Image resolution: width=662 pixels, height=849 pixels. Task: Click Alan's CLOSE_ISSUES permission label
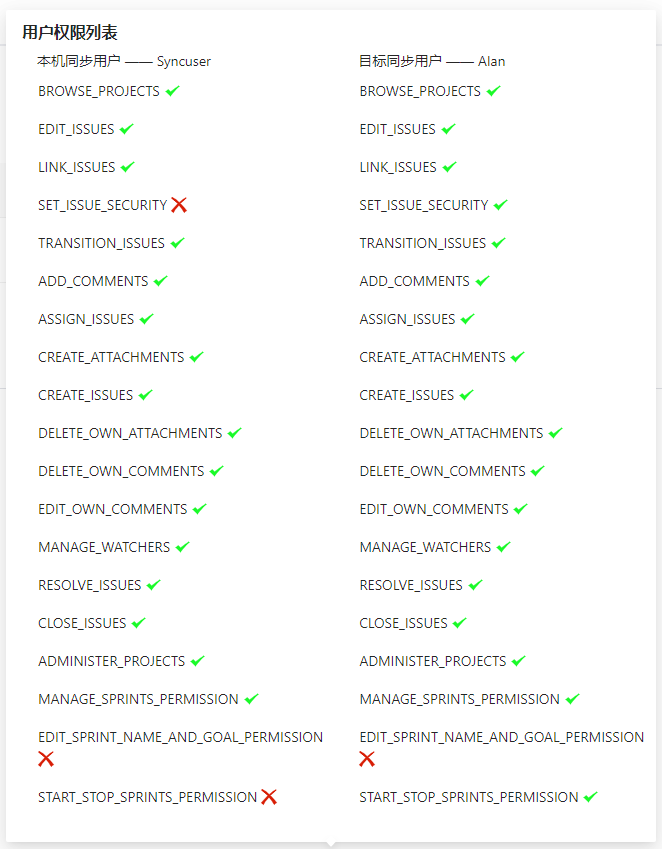tap(403, 623)
